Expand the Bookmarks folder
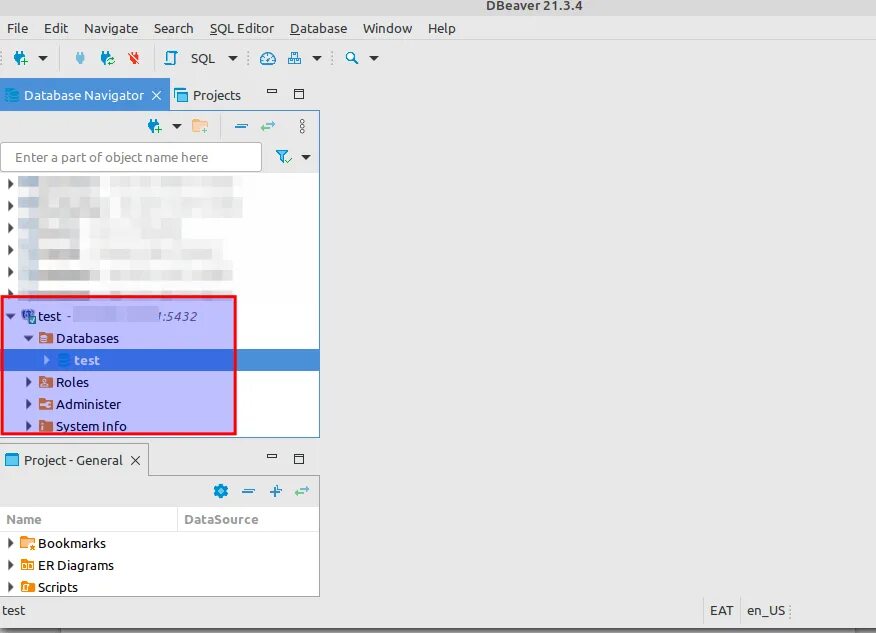 point(10,543)
